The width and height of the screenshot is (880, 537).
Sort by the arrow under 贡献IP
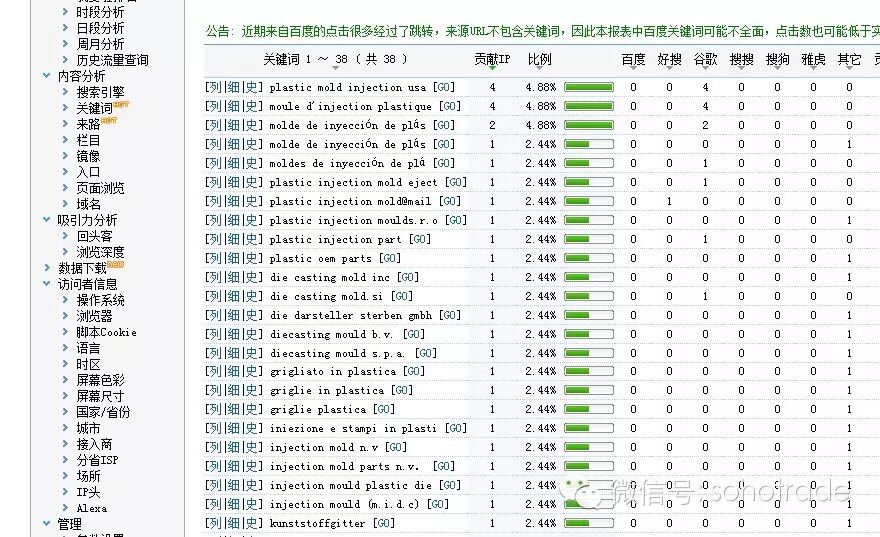(x=492, y=68)
